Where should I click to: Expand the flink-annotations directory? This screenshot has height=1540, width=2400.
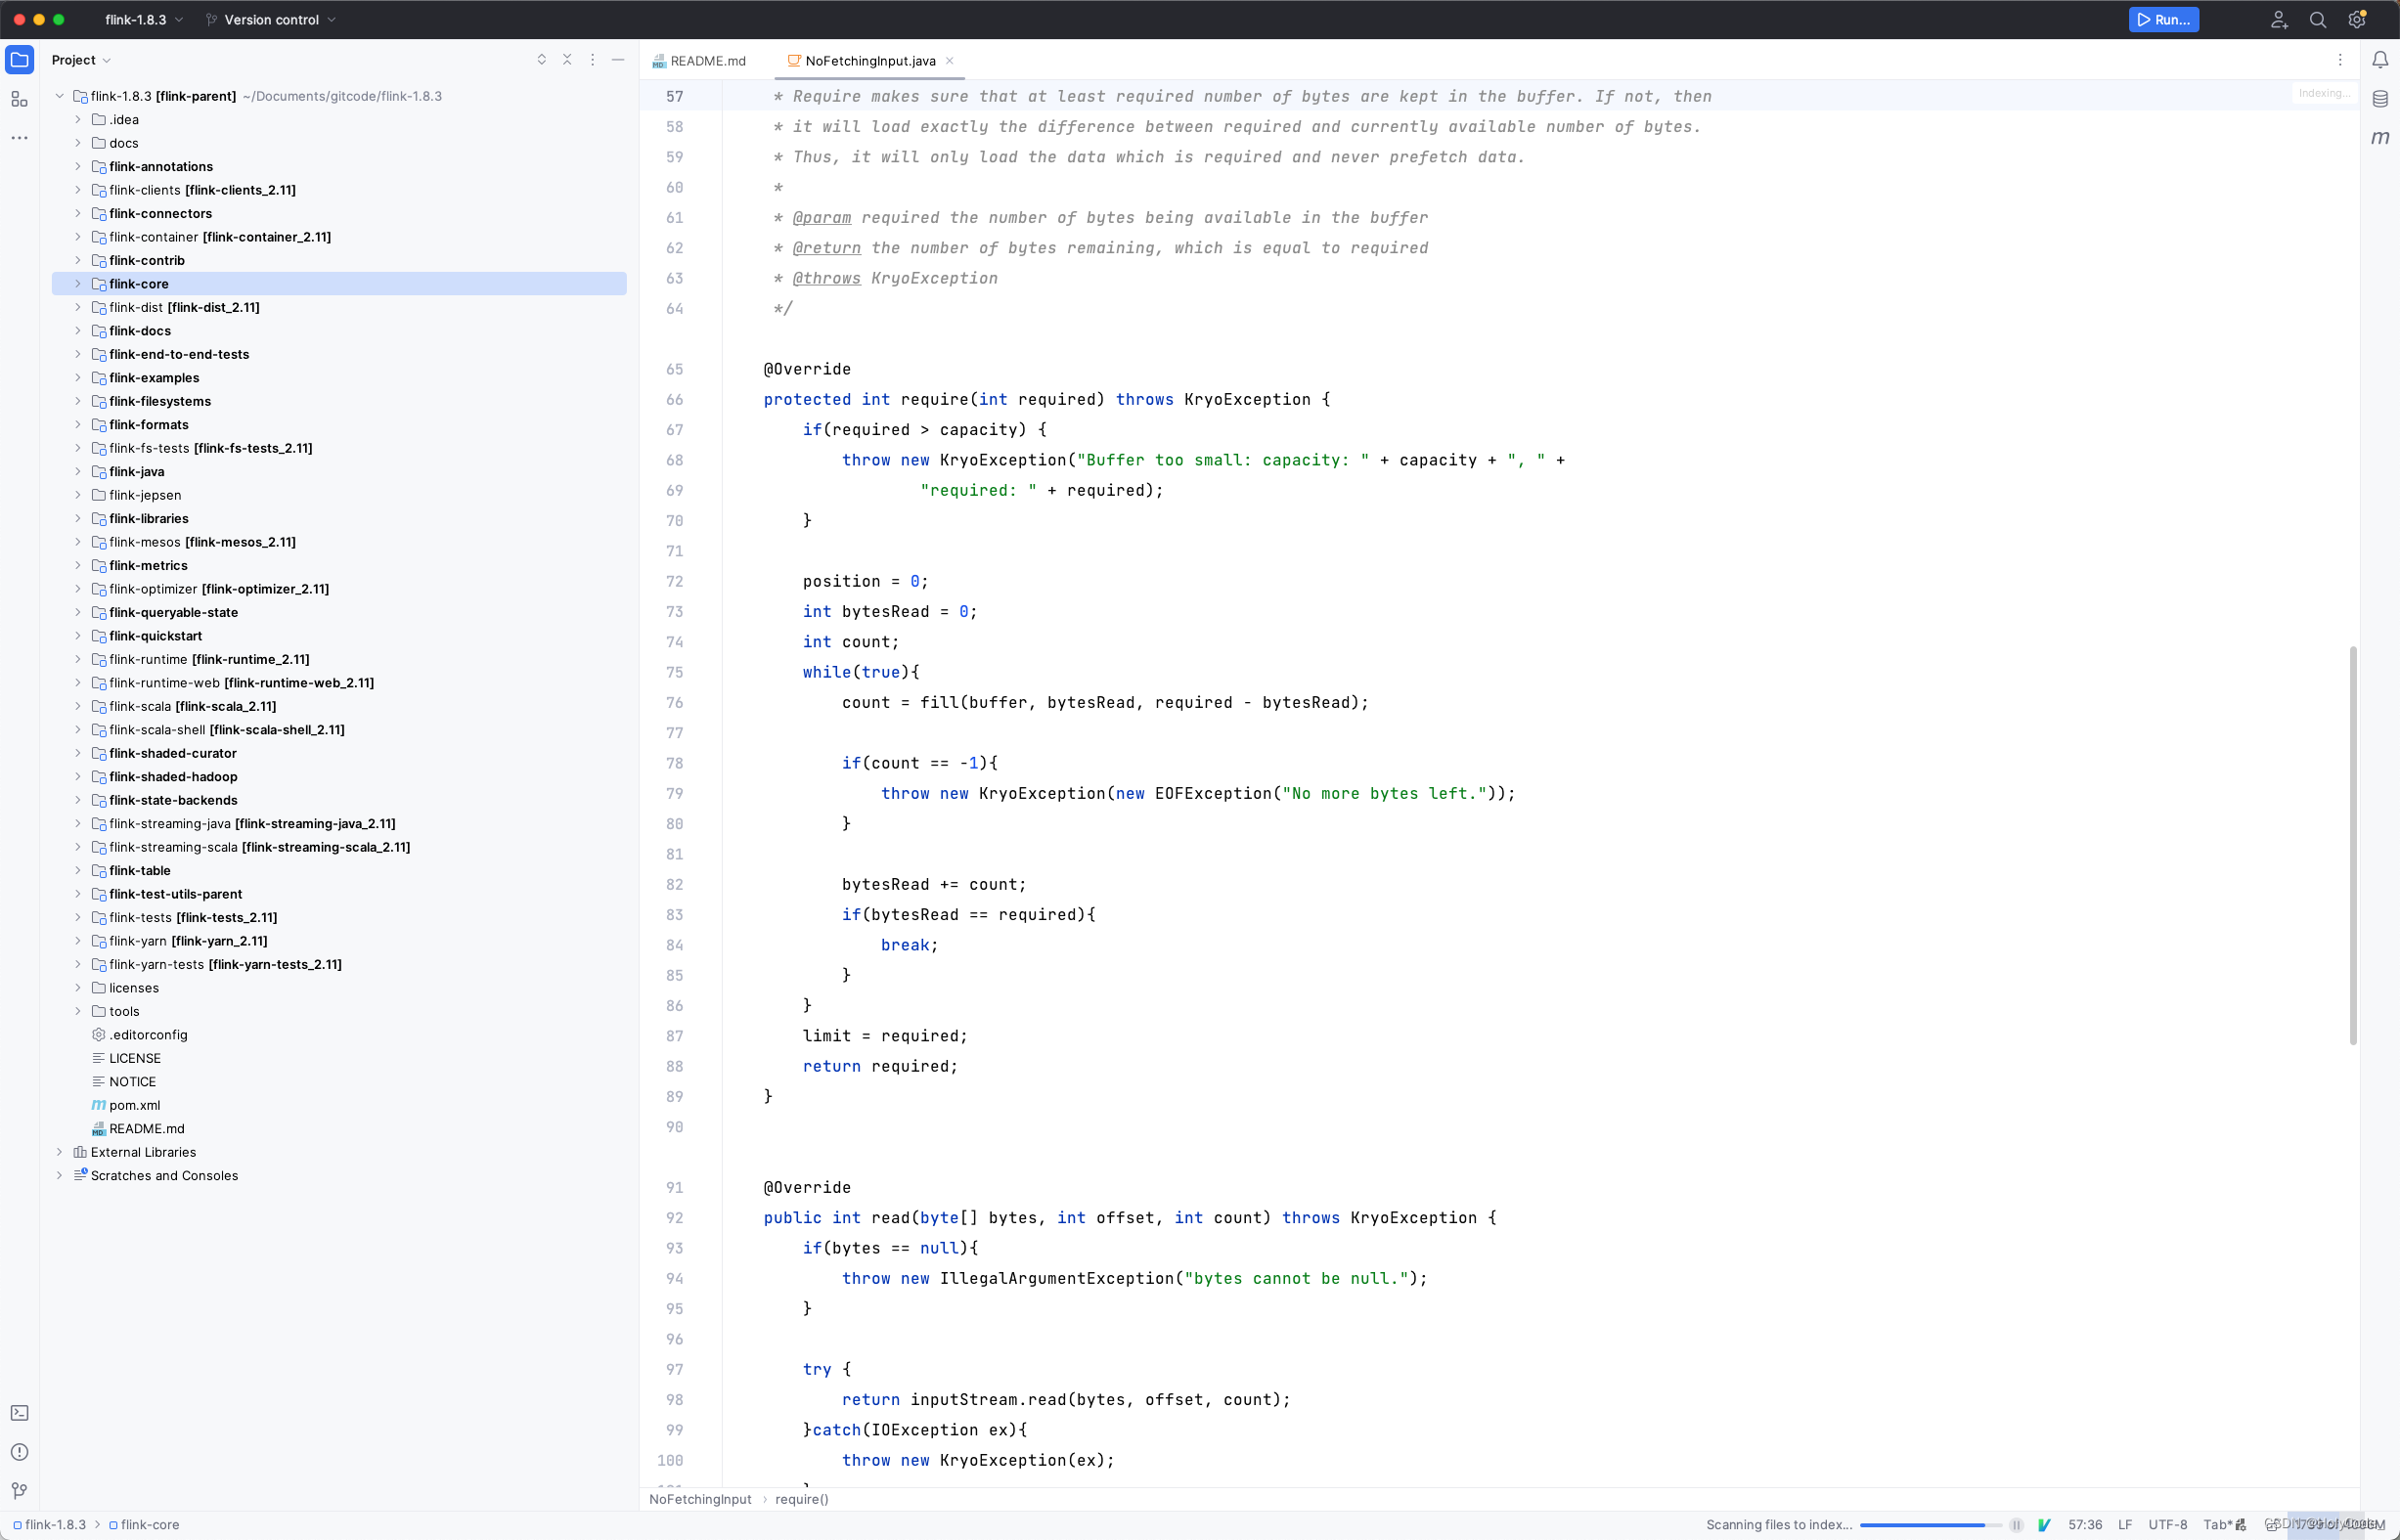coord(77,164)
